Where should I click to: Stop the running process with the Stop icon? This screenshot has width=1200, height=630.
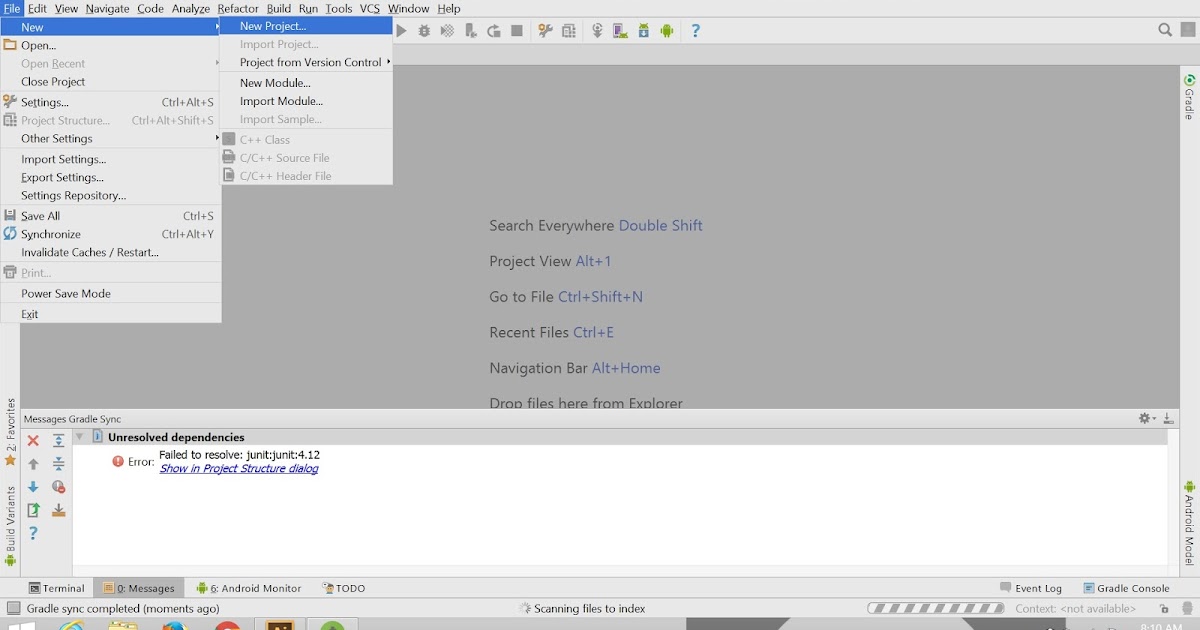point(517,31)
